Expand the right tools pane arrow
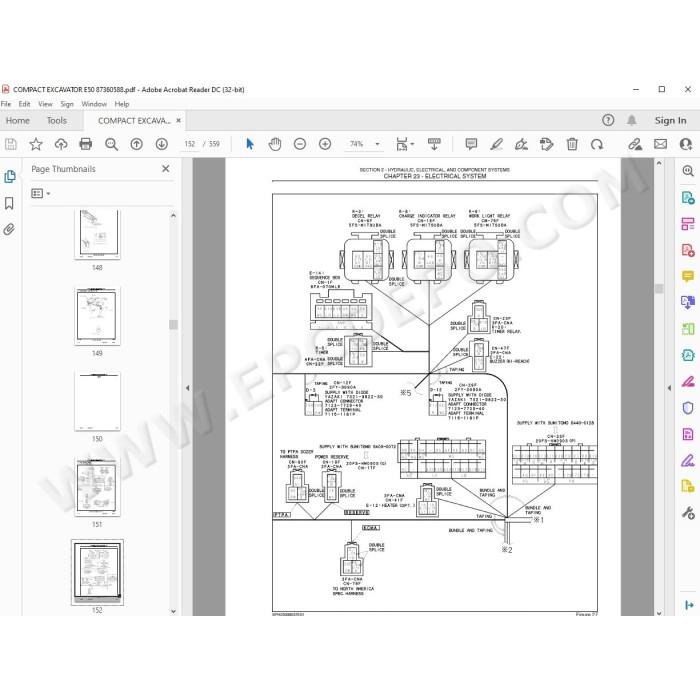Screen dimensions: 700x700 click(689, 605)
